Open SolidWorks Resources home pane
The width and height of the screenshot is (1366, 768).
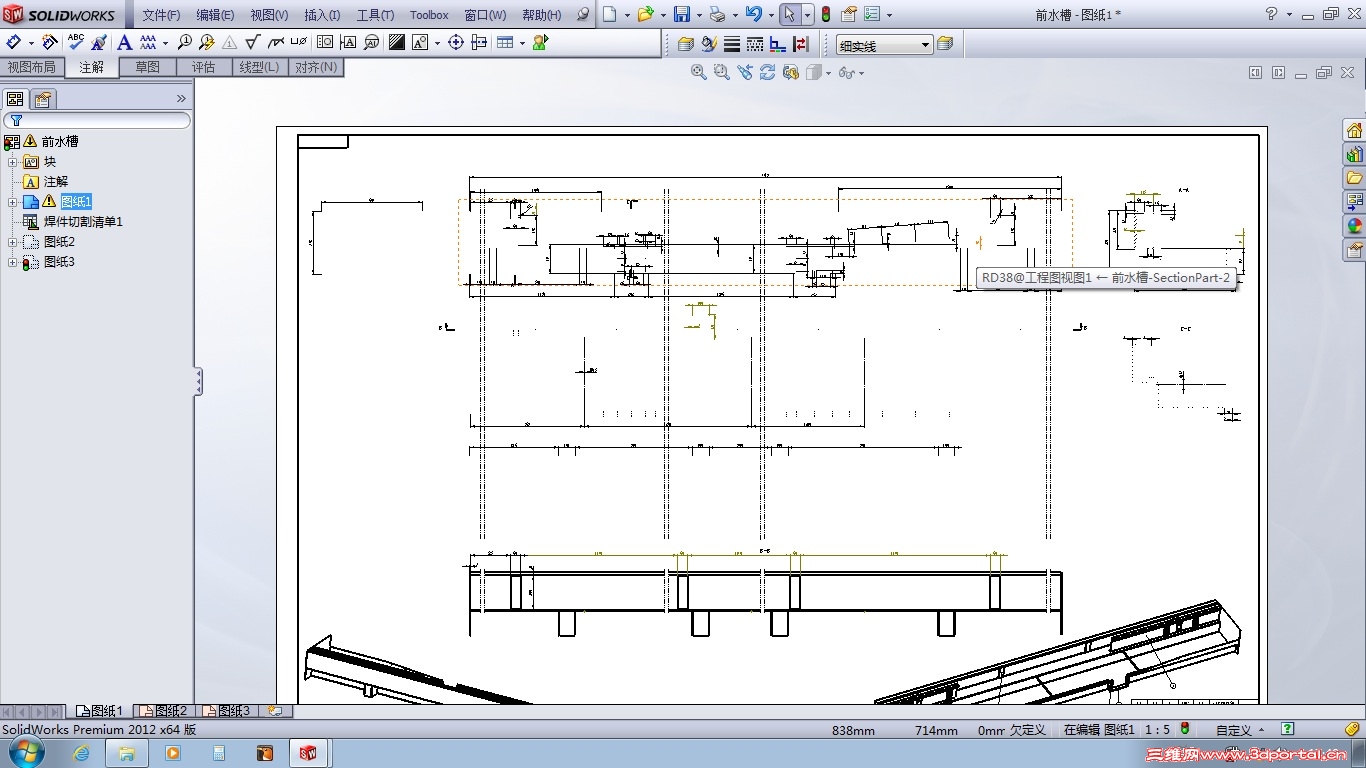(1355, 131)
